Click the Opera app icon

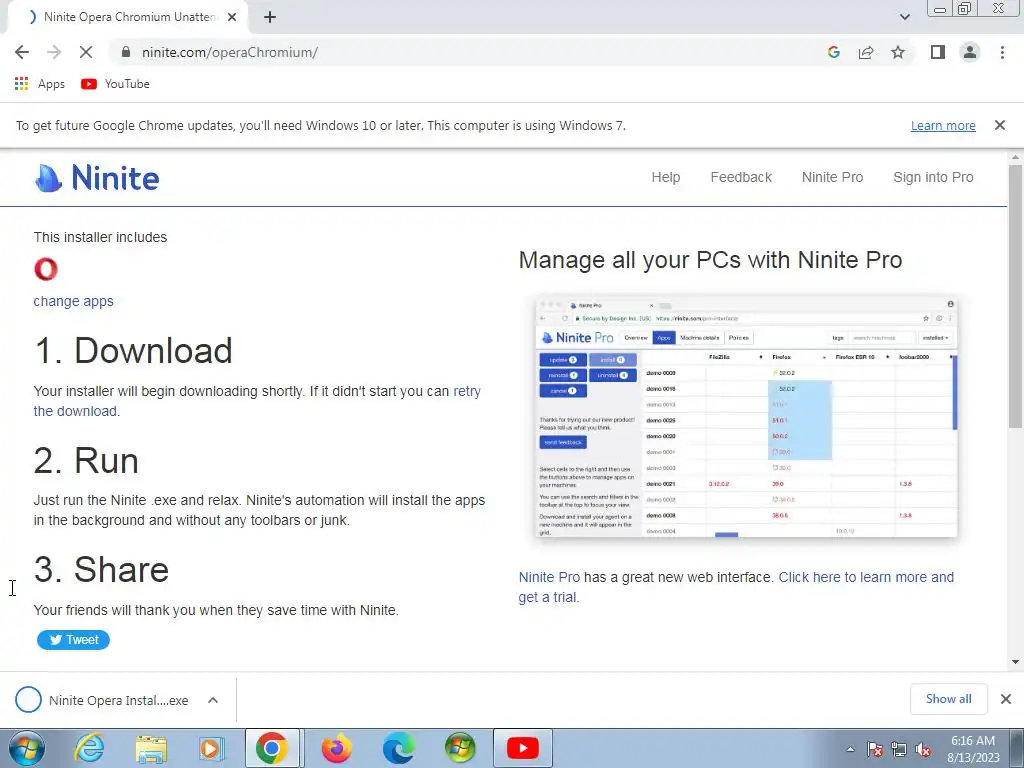tap(46, 269)
